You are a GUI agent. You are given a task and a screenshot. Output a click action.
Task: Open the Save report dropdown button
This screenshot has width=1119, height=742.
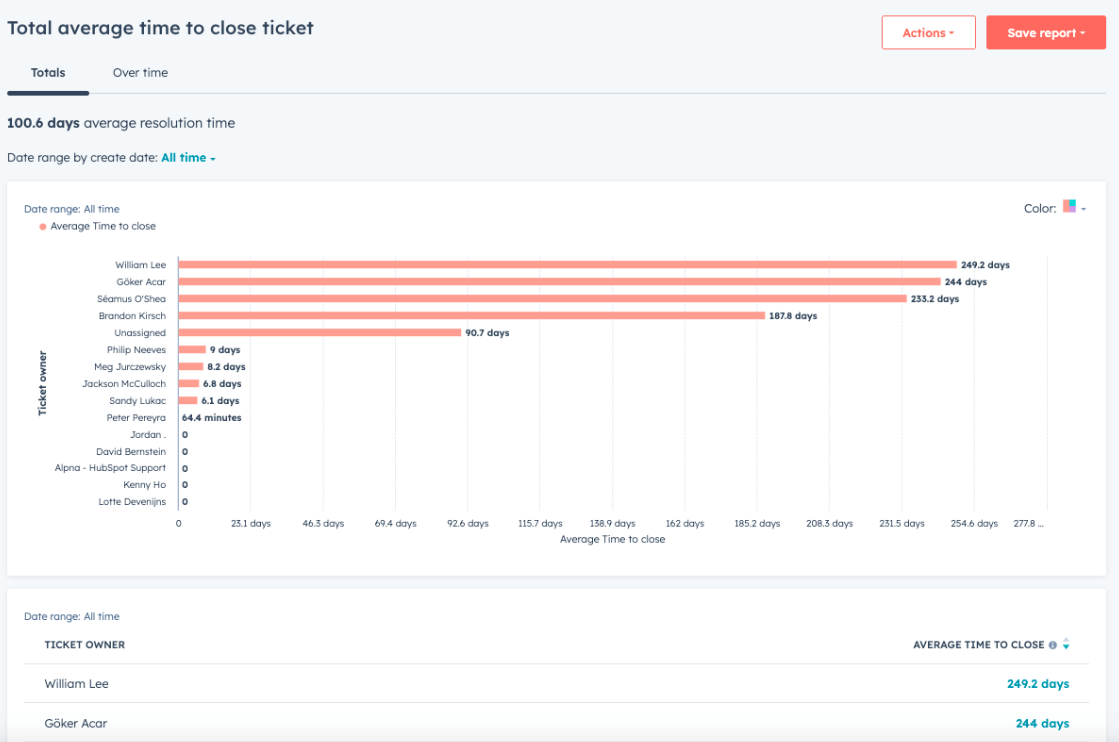(1045, 33)
